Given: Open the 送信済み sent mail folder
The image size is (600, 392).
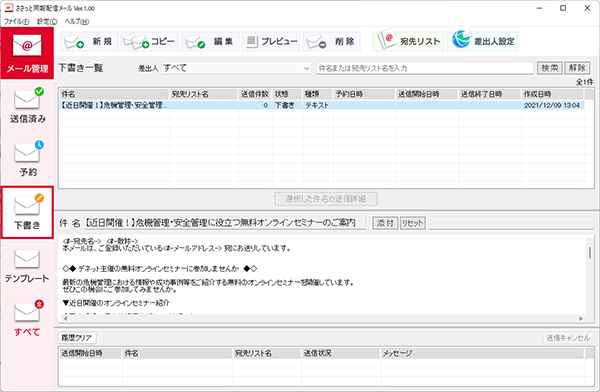Looking at the screenshot, I should [x=27, y=106].
